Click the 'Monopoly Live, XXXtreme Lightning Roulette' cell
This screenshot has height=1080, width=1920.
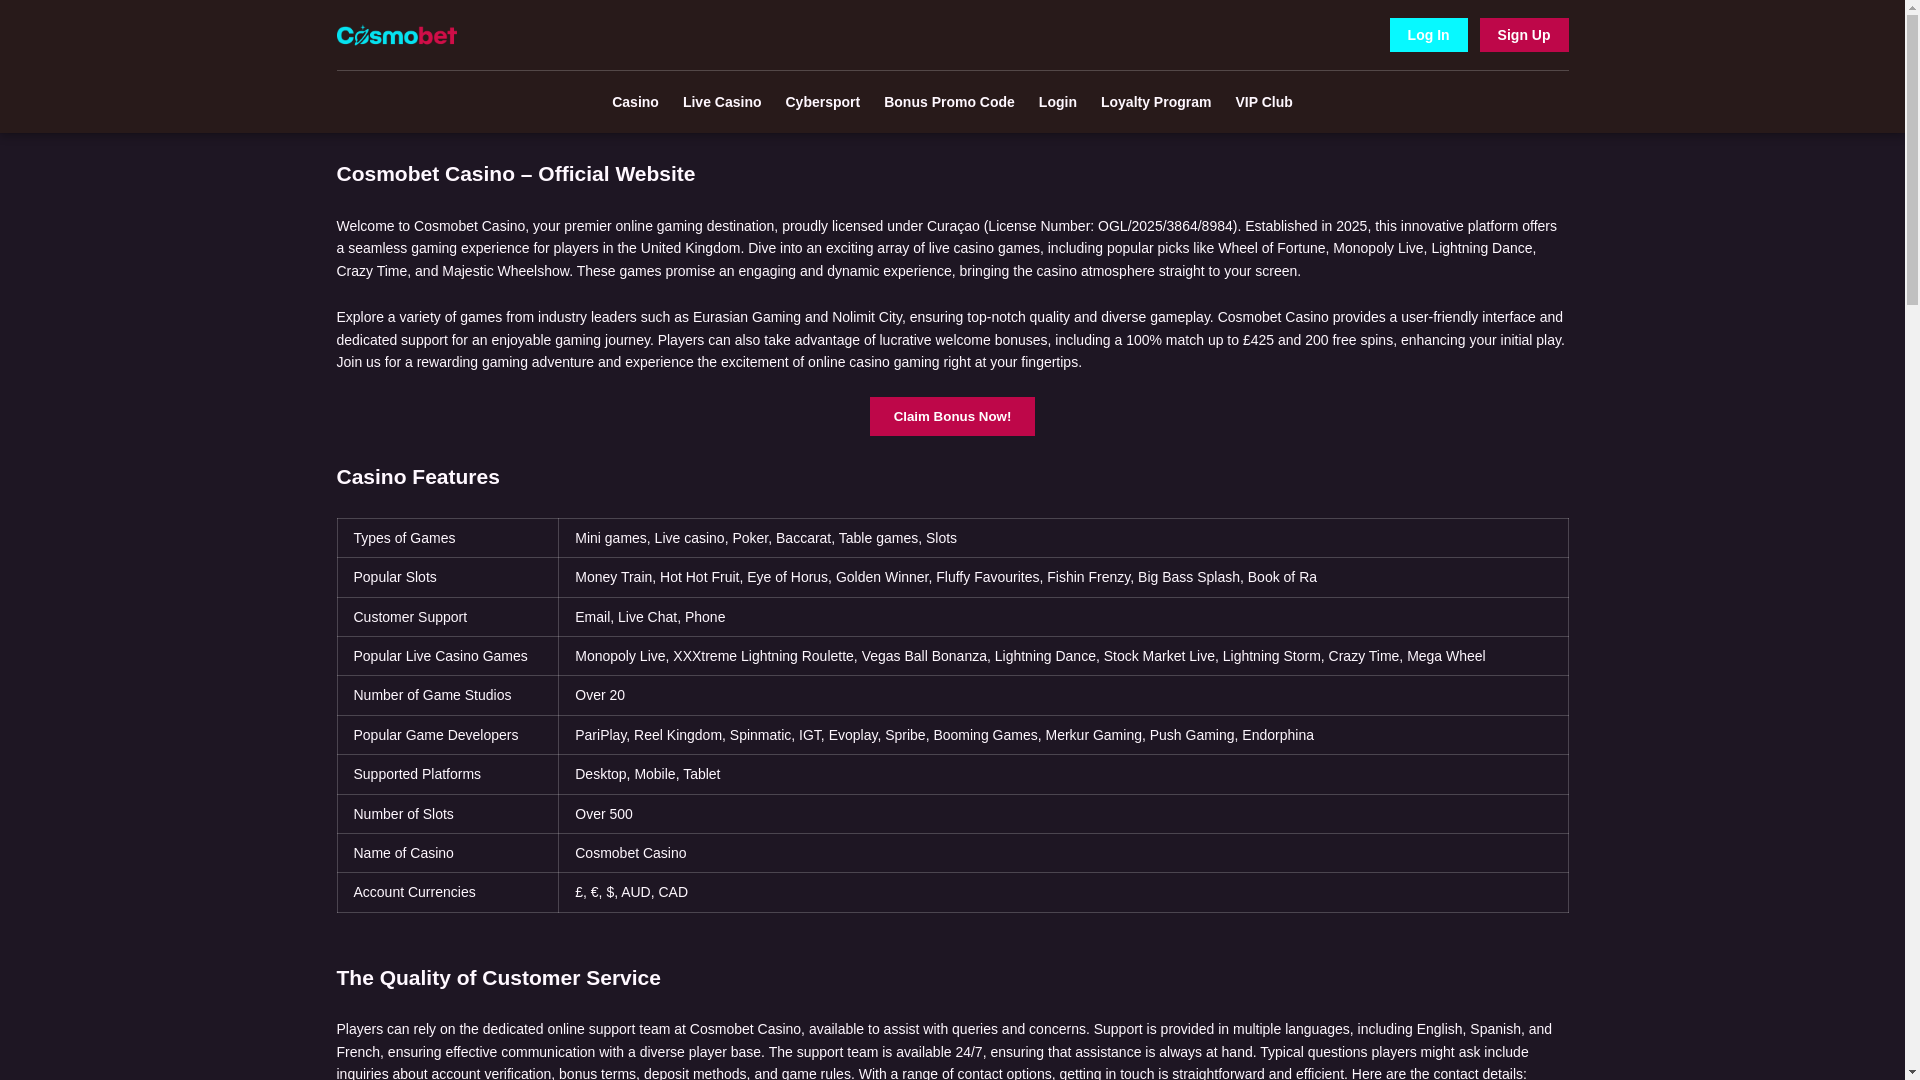click(x=1063, y=656)
